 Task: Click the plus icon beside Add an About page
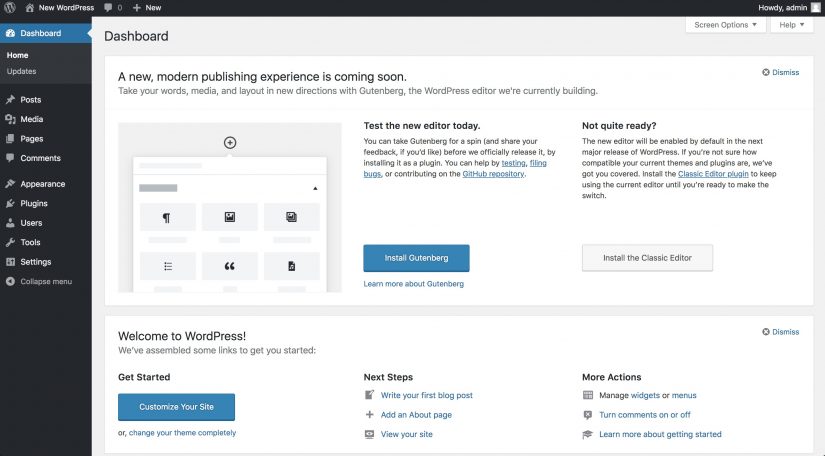pyautogui.click(x=369, y=414)
